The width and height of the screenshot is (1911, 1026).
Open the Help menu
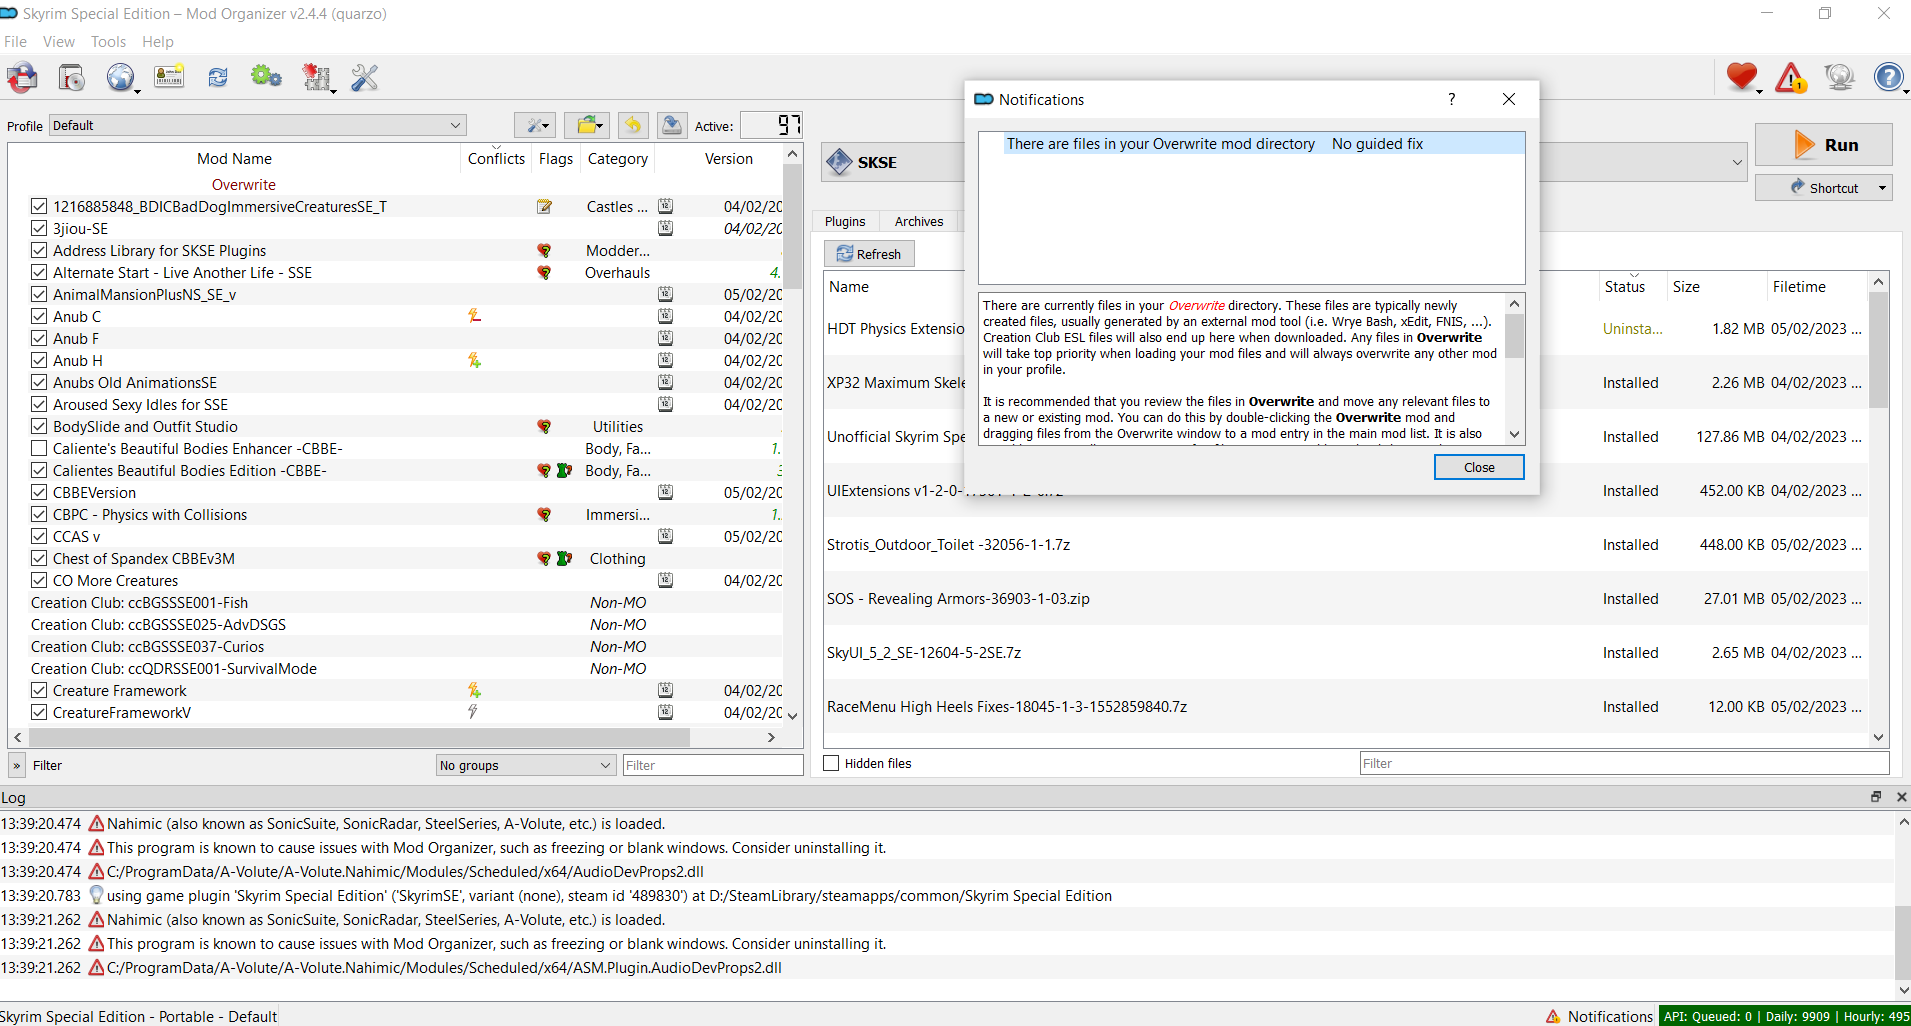coord(158,42)
